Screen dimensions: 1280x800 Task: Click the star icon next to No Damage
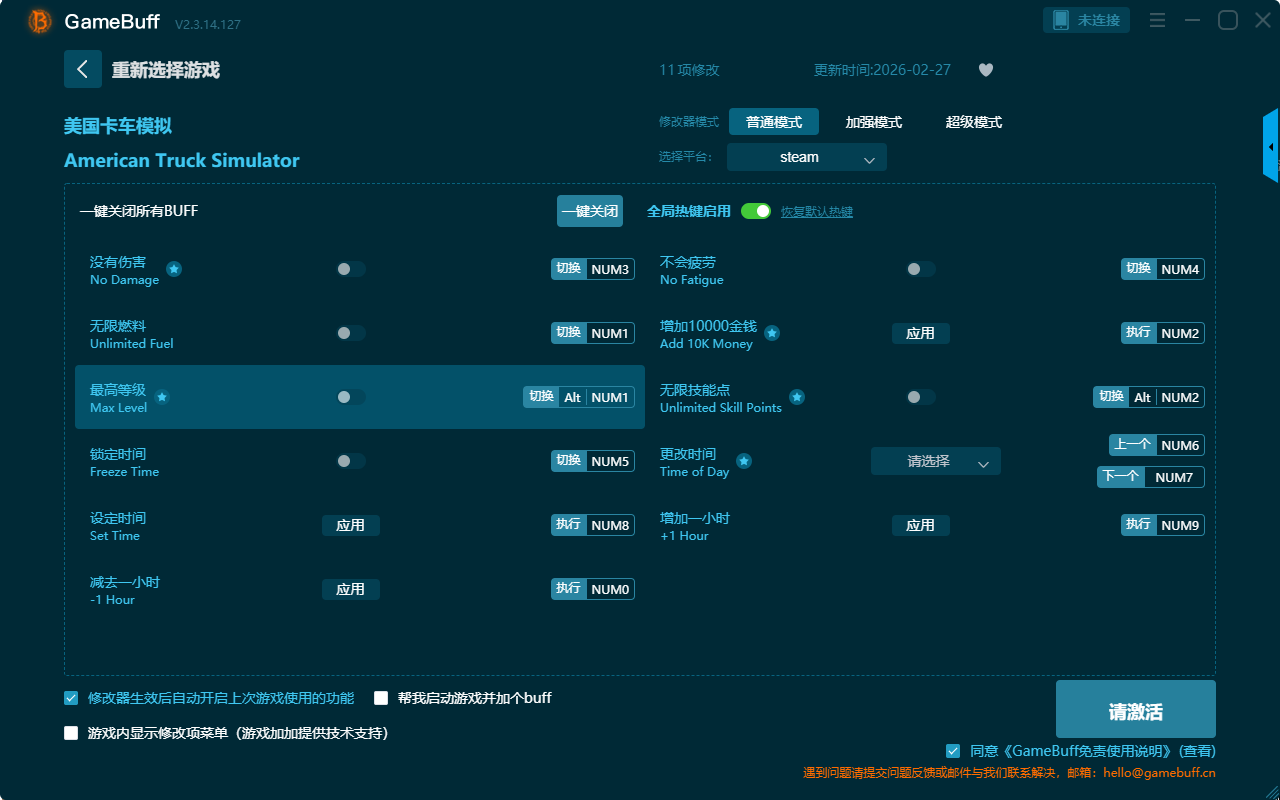pyautogui.click(x=174, y=269)
